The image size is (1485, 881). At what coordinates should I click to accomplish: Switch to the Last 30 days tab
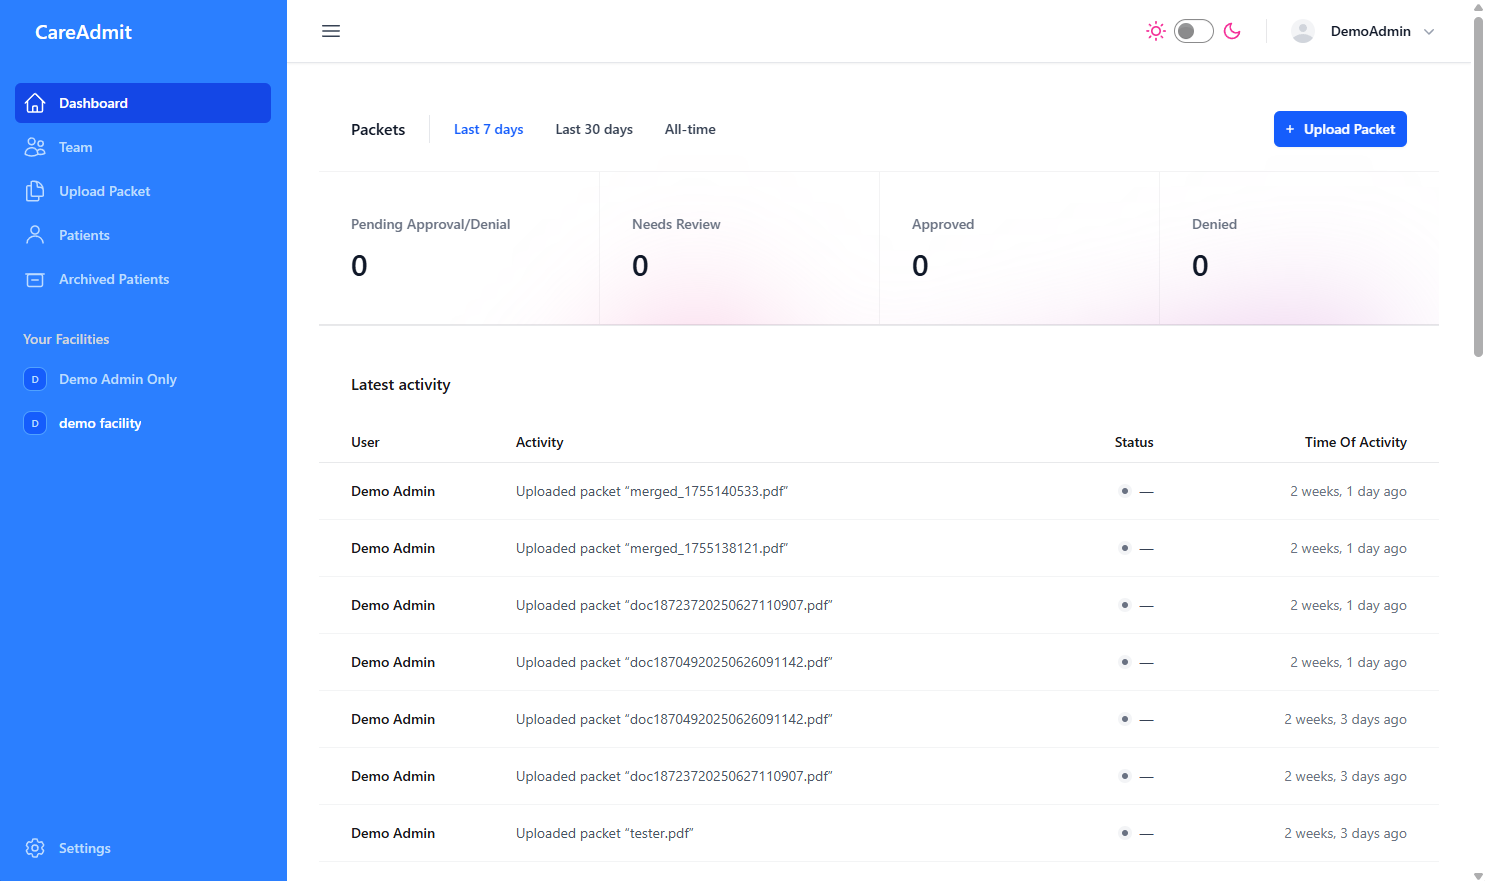tap(594, 129)
